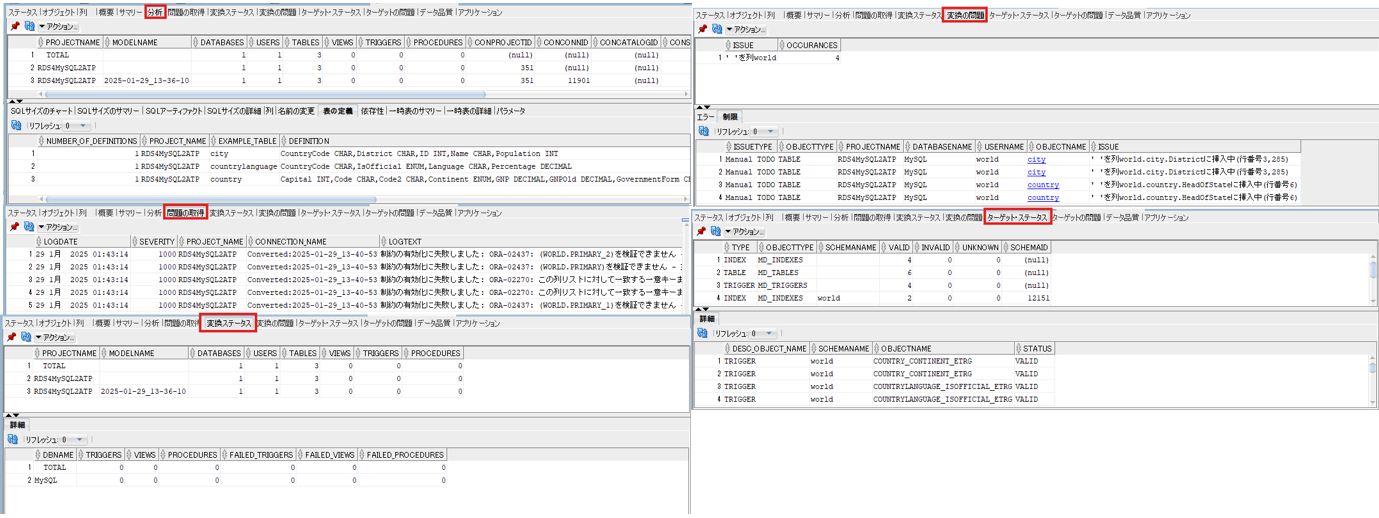The width and height of the screenshot is (1379, 518).
Task: Click sort icon on FAILED_VIEWS column
Action: 298,455
